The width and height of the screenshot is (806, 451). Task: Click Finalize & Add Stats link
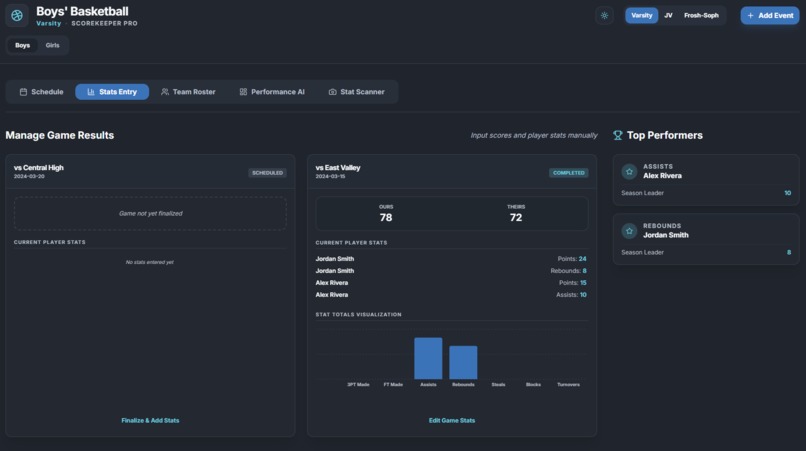(x=150, y=421)
